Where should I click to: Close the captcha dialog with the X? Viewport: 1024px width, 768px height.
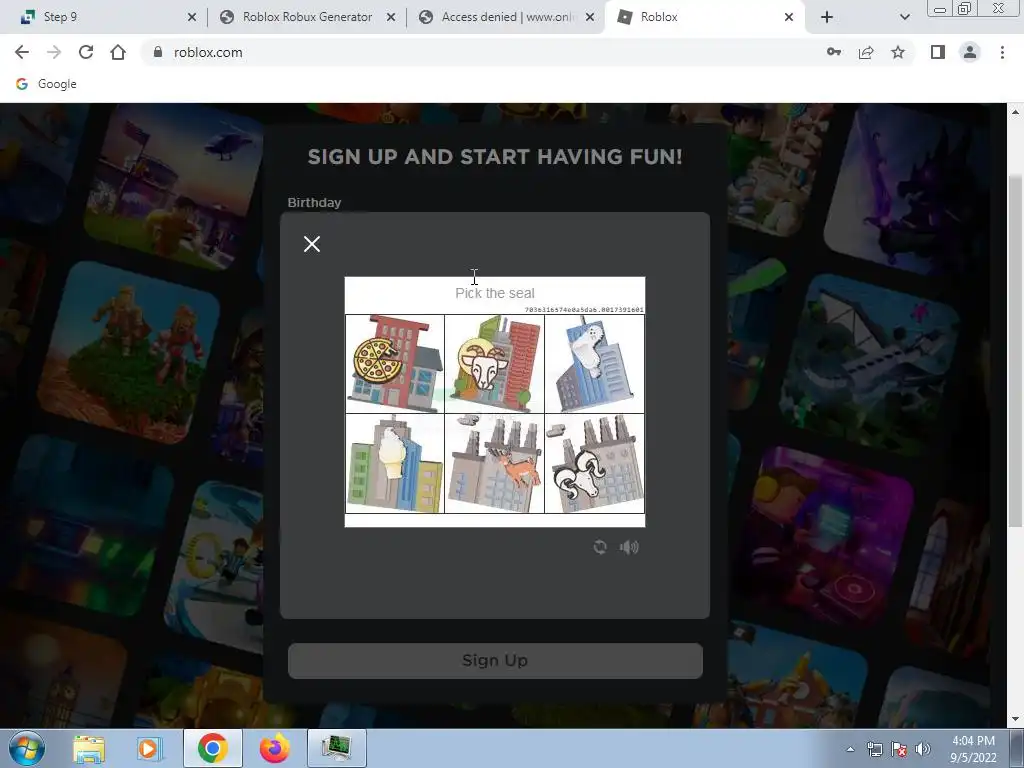(312, 244)
